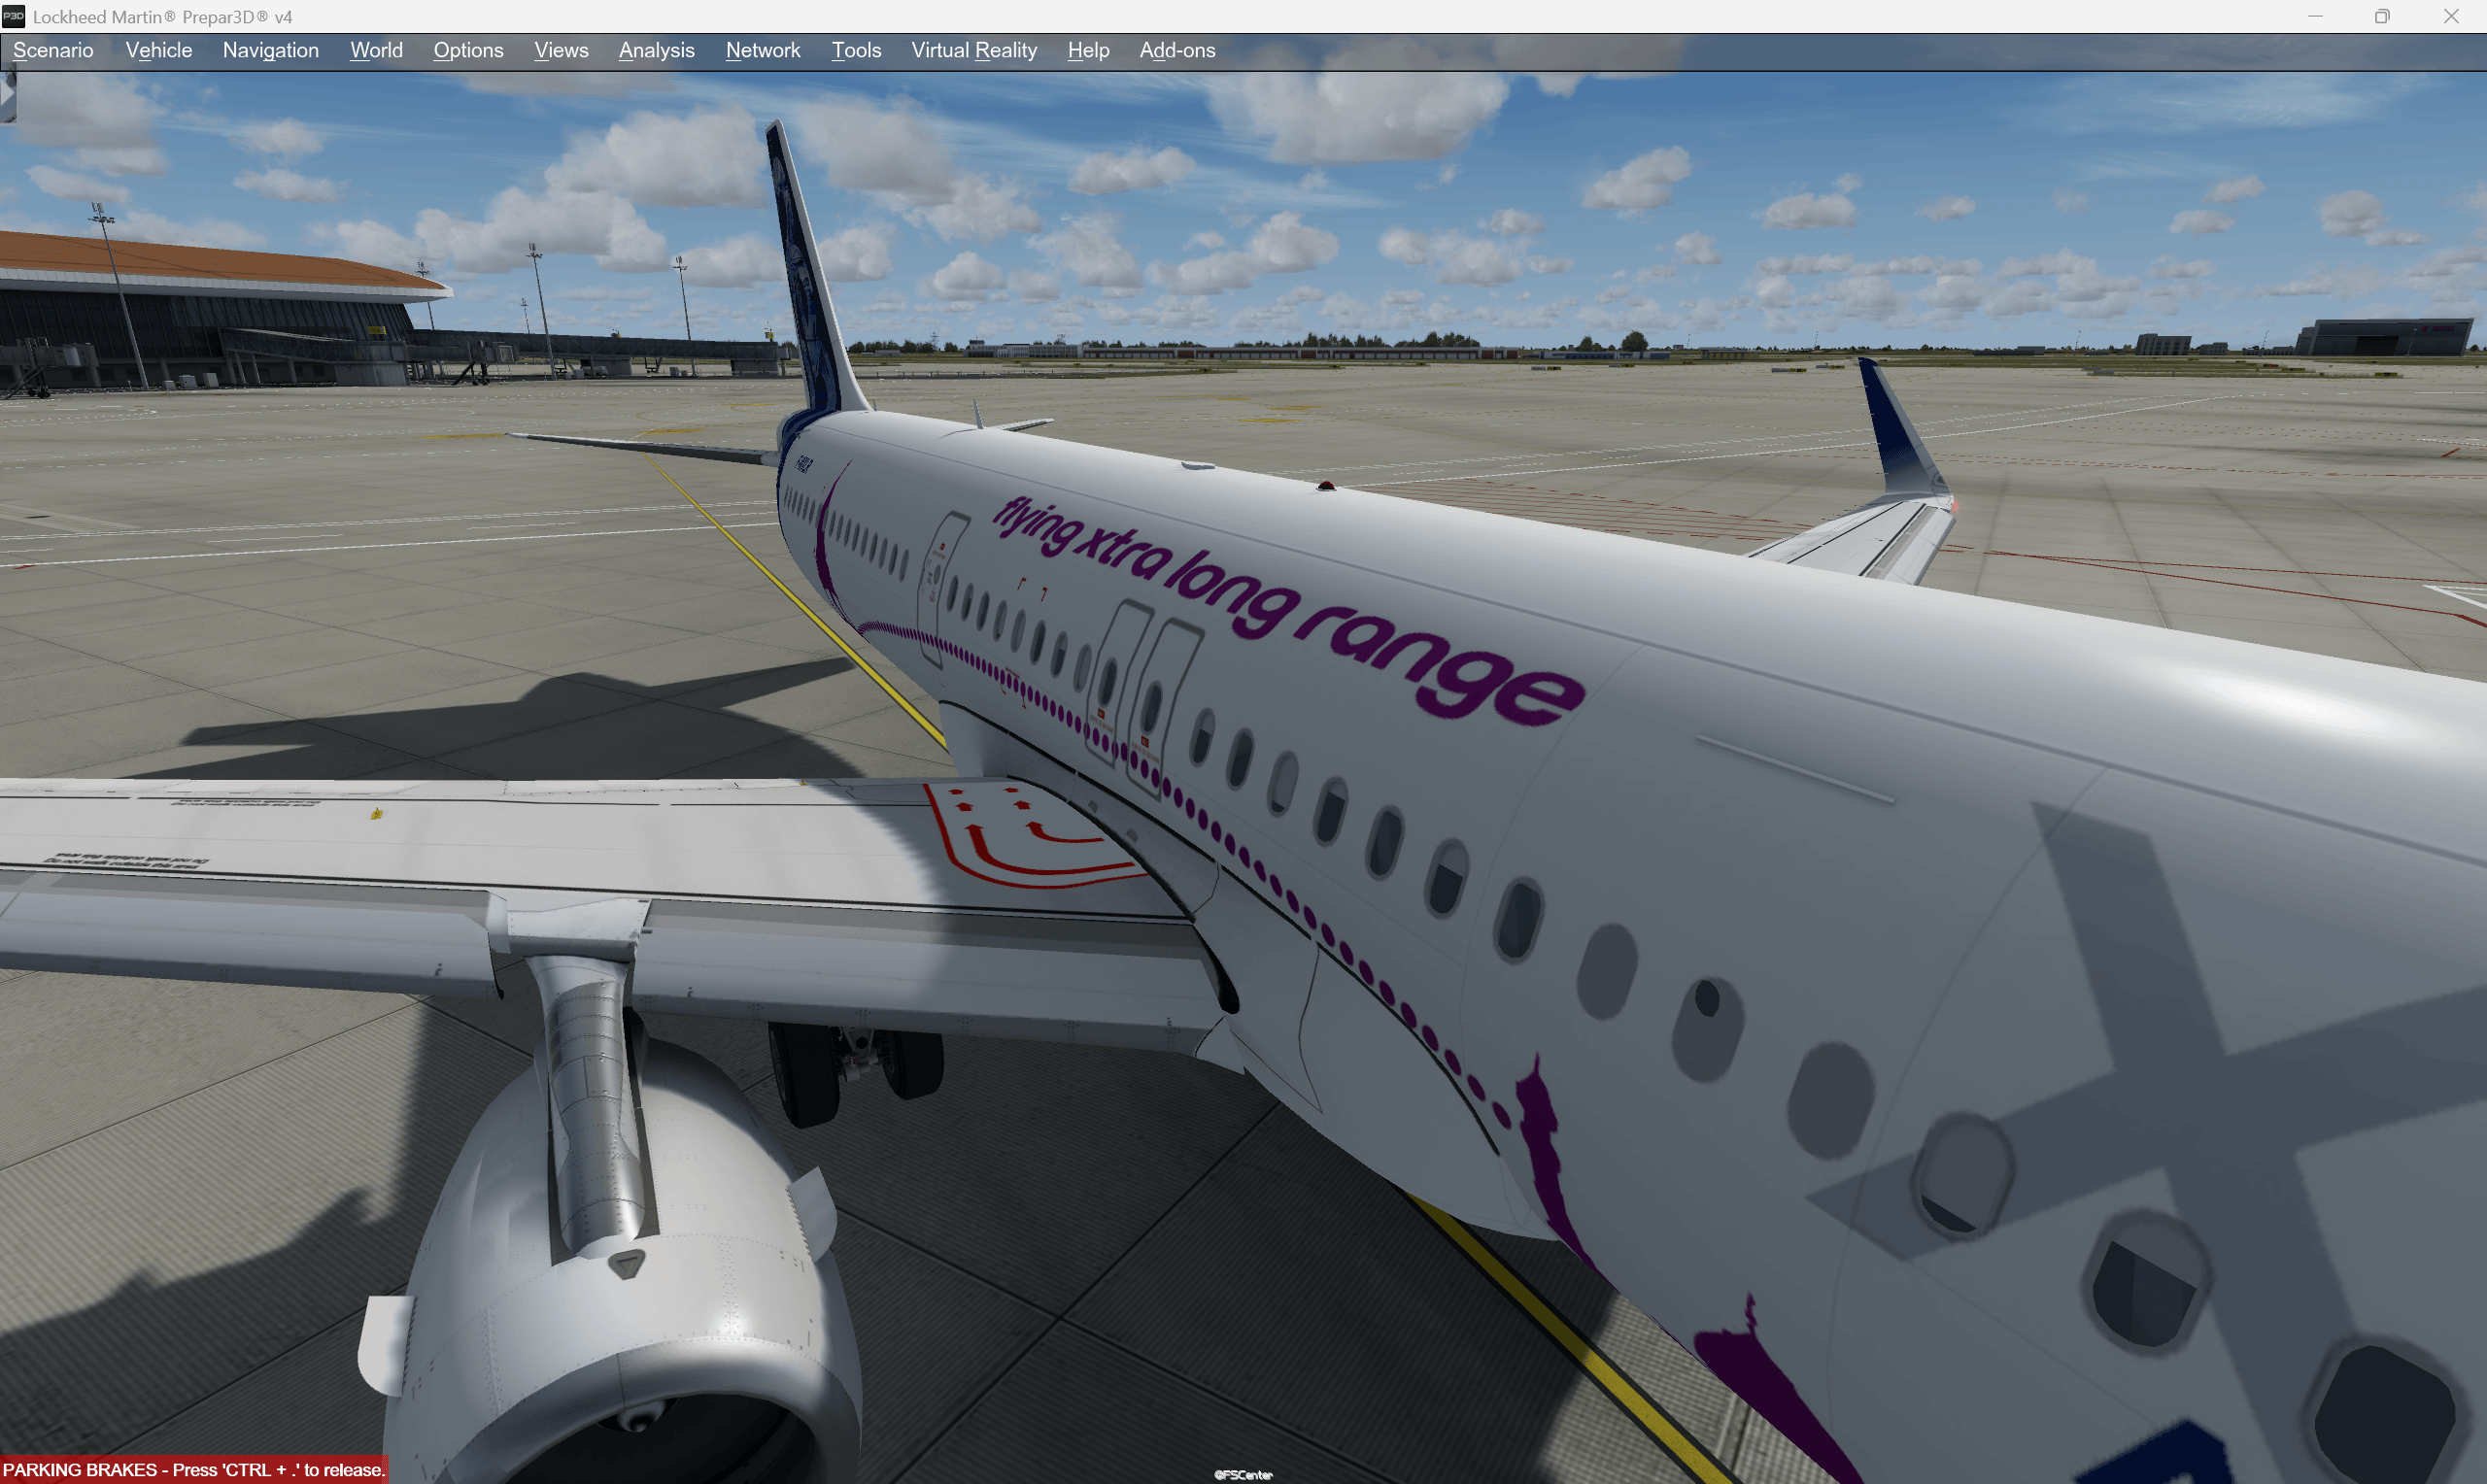Click the Help menu

click(x=1084, y=50)
